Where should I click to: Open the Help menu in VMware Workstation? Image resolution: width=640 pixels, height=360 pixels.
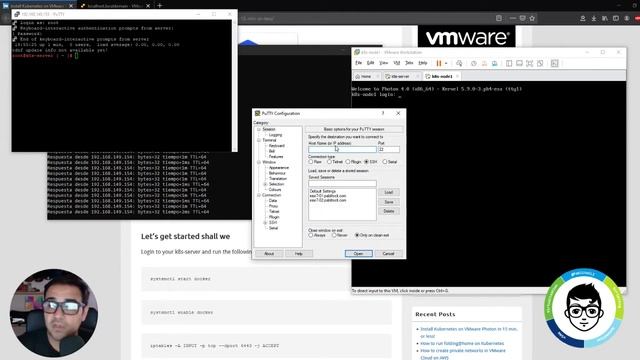pyautogui.click(x=423, y=63)
